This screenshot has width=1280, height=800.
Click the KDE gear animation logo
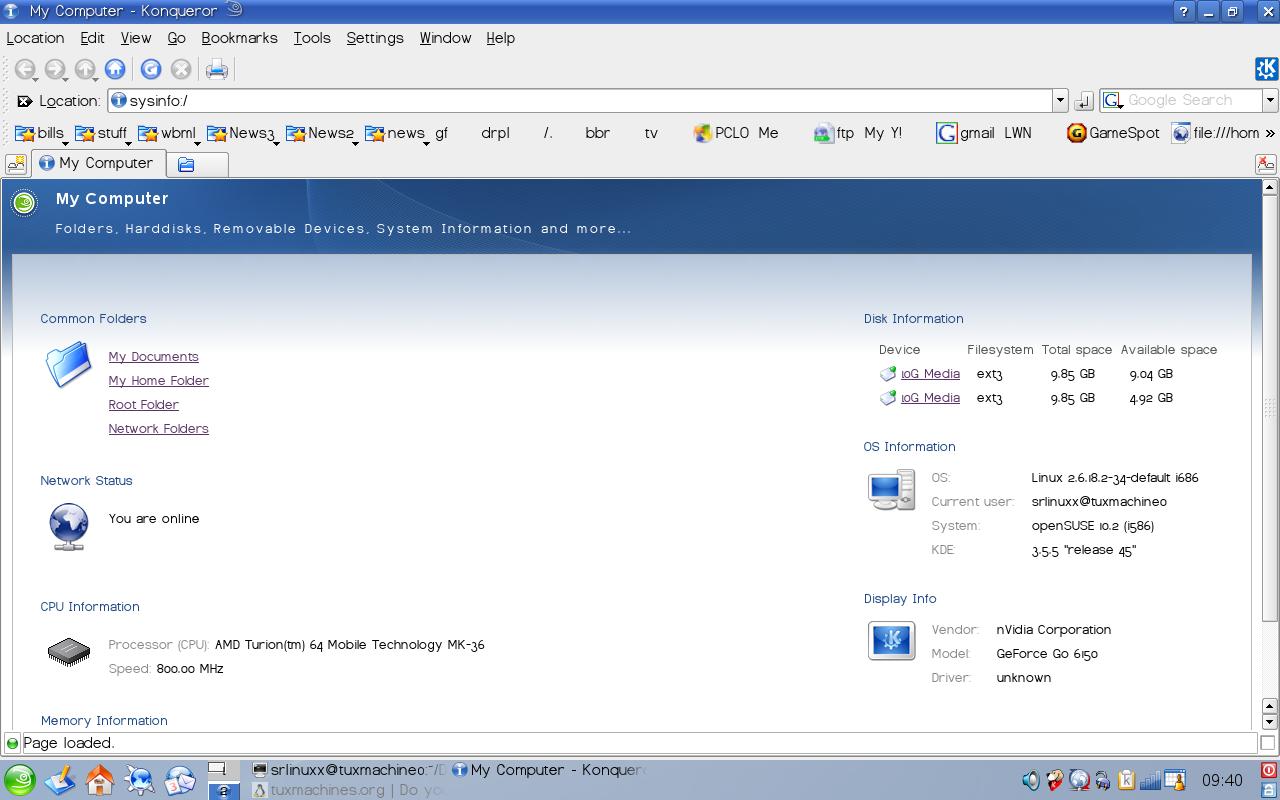[1266, 69]
